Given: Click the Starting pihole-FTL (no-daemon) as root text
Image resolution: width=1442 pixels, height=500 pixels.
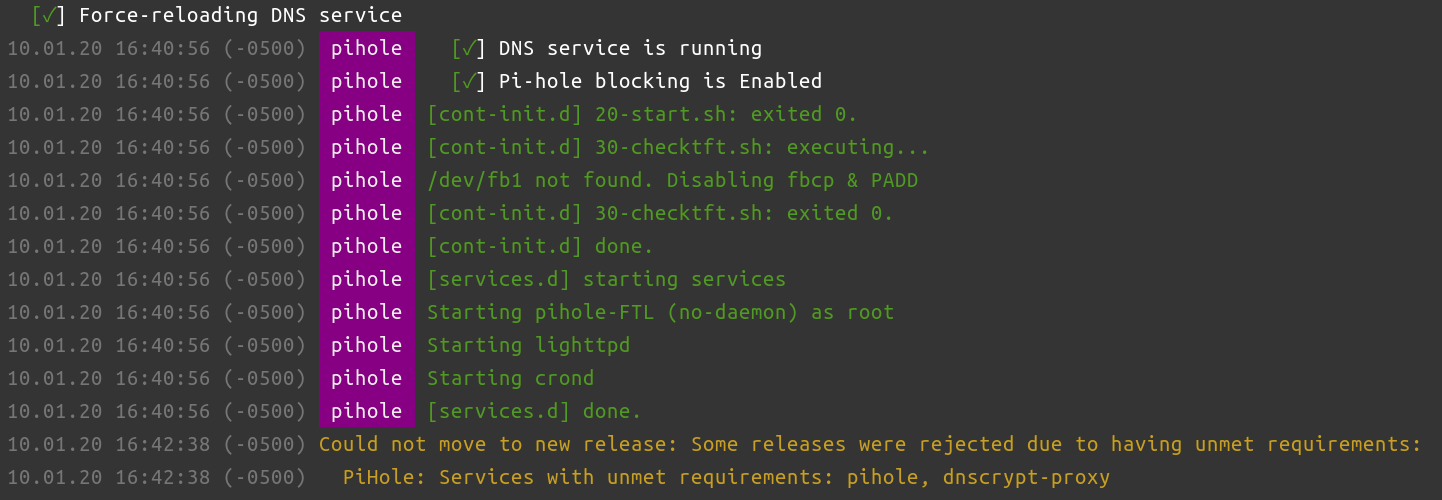Looking at the screenshot, I should click(660, 312).
